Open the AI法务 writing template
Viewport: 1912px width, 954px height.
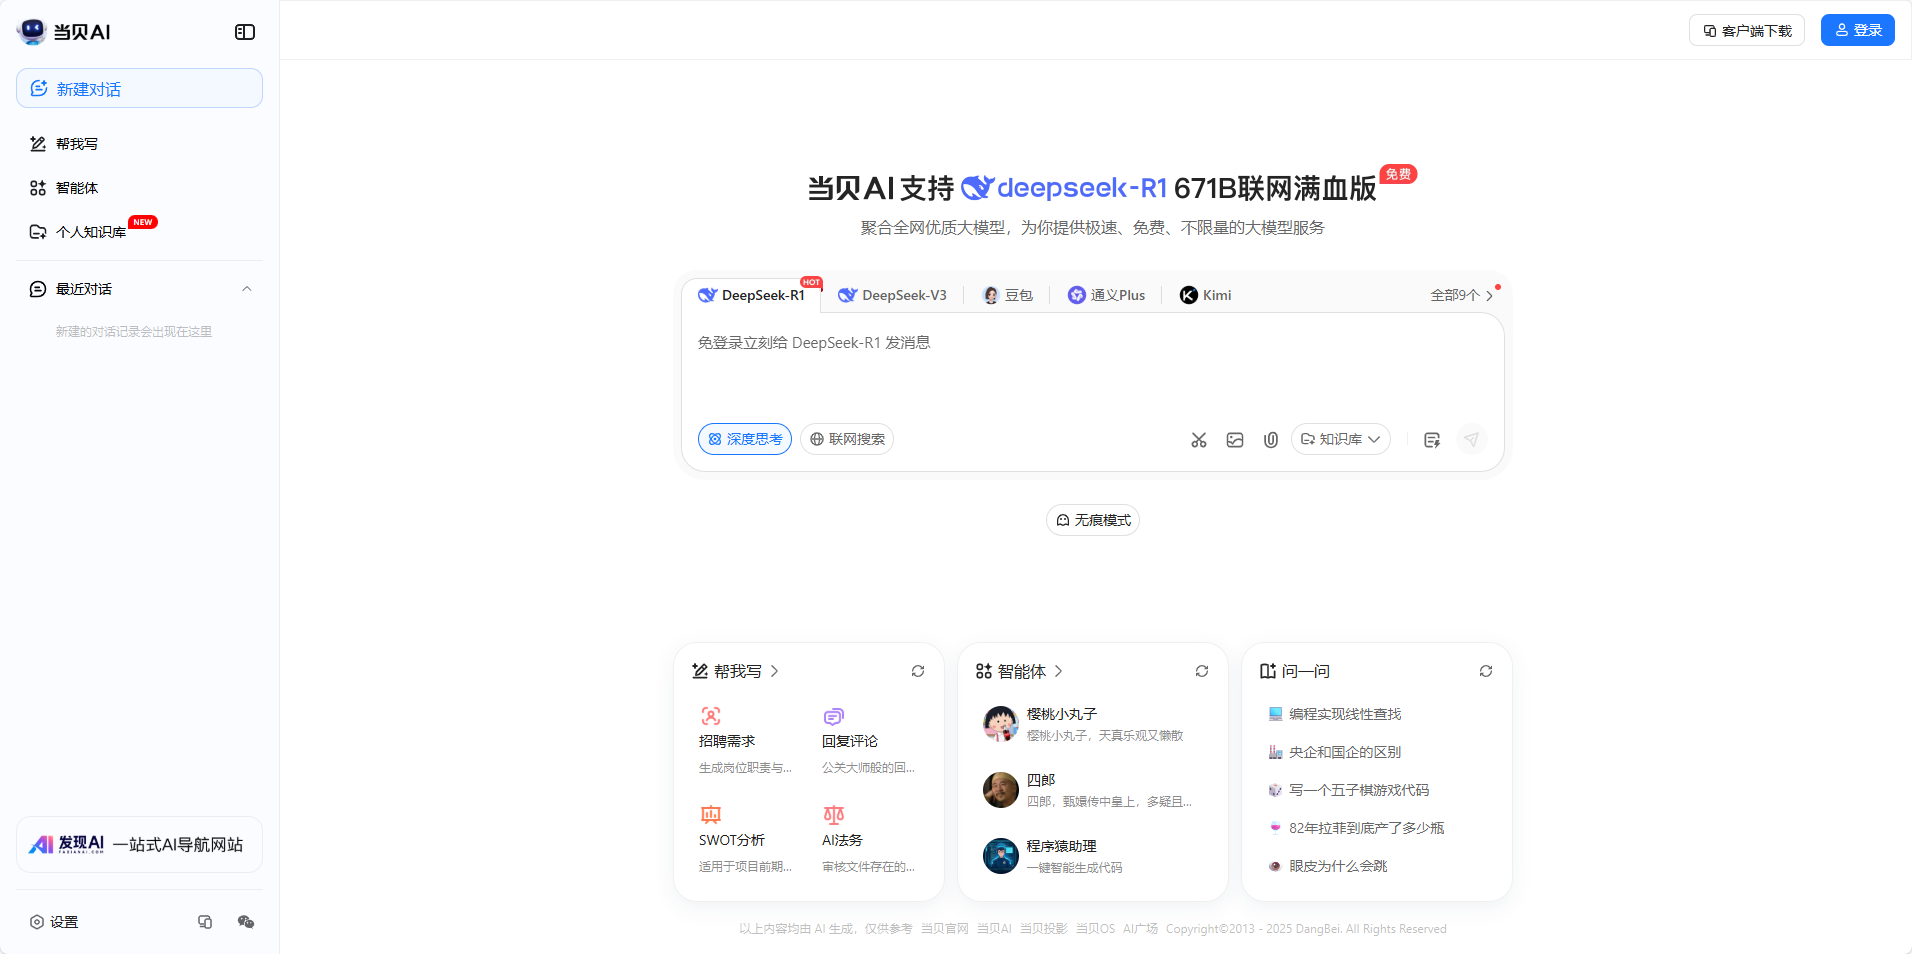pyautogui.click(x=868, y=839)
